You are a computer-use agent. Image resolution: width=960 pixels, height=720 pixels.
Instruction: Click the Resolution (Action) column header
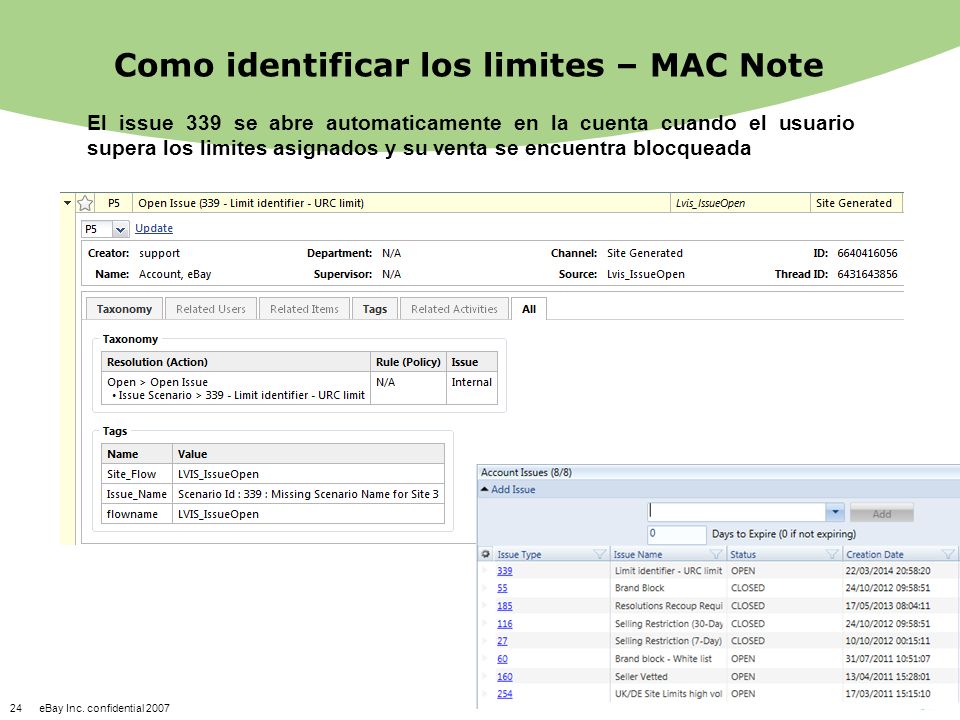click(x=236, y=362)
